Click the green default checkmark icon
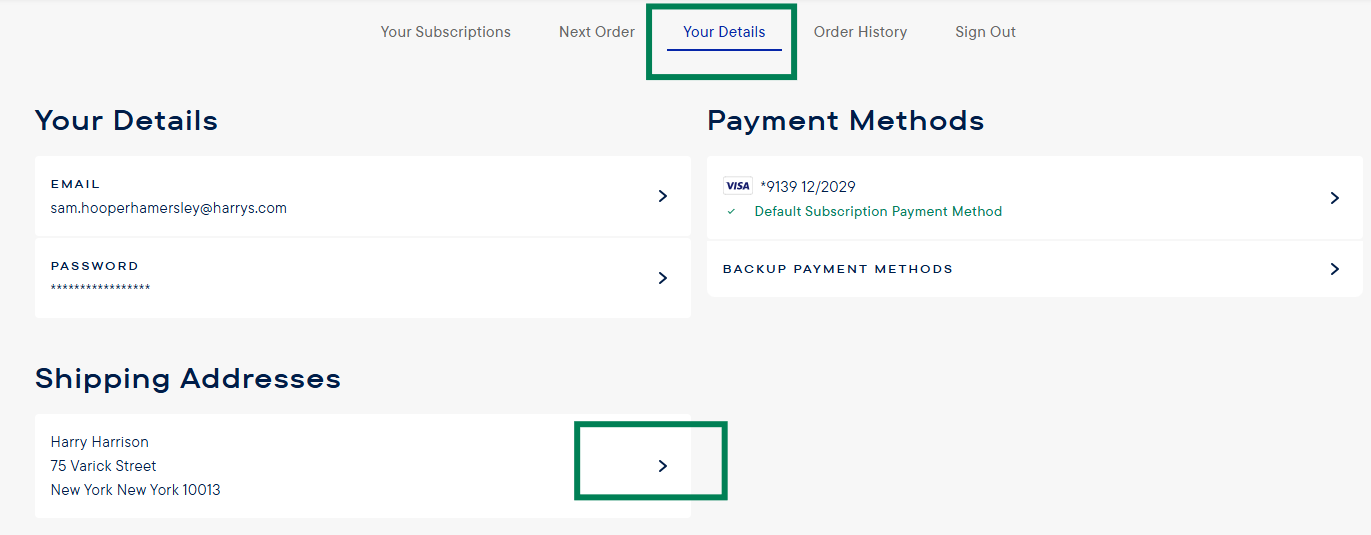 (x=731, y=212)
